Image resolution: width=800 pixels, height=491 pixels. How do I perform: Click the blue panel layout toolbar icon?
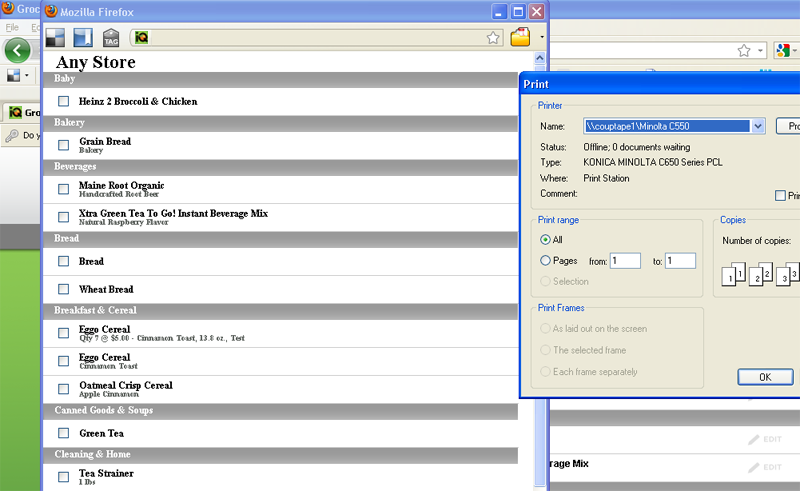(x=83, y=37)
